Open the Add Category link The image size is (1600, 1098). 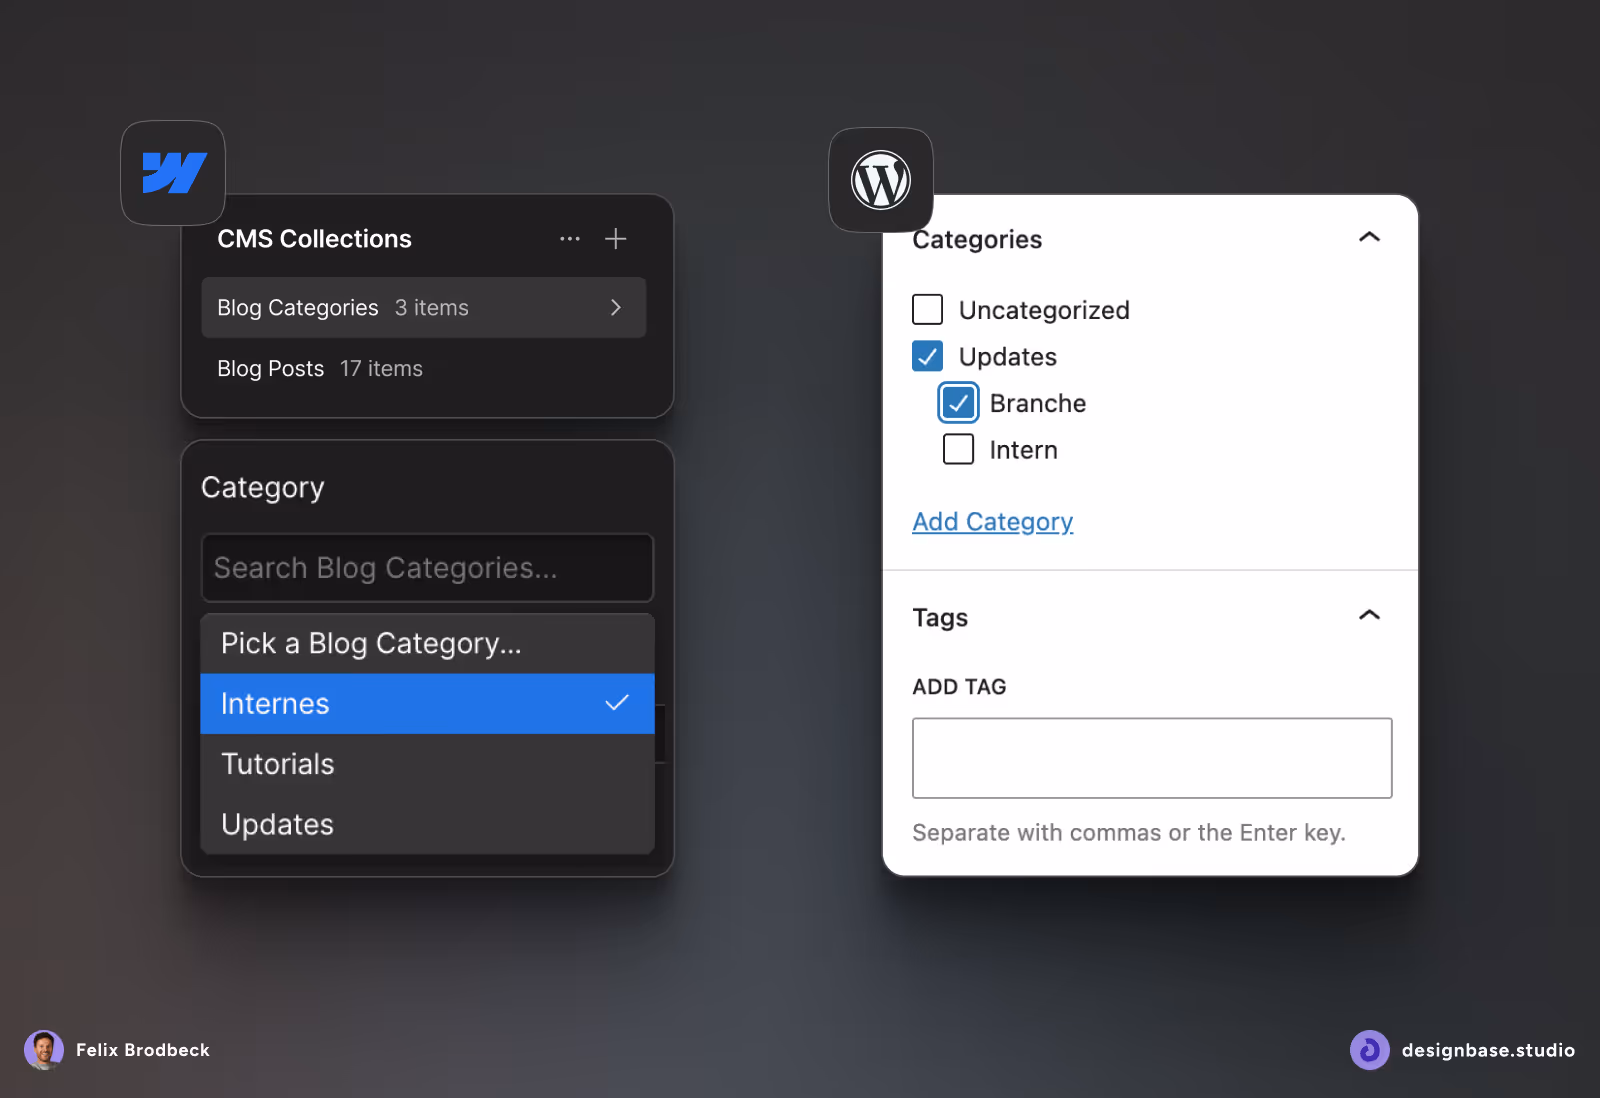click(x=992, y=521)
